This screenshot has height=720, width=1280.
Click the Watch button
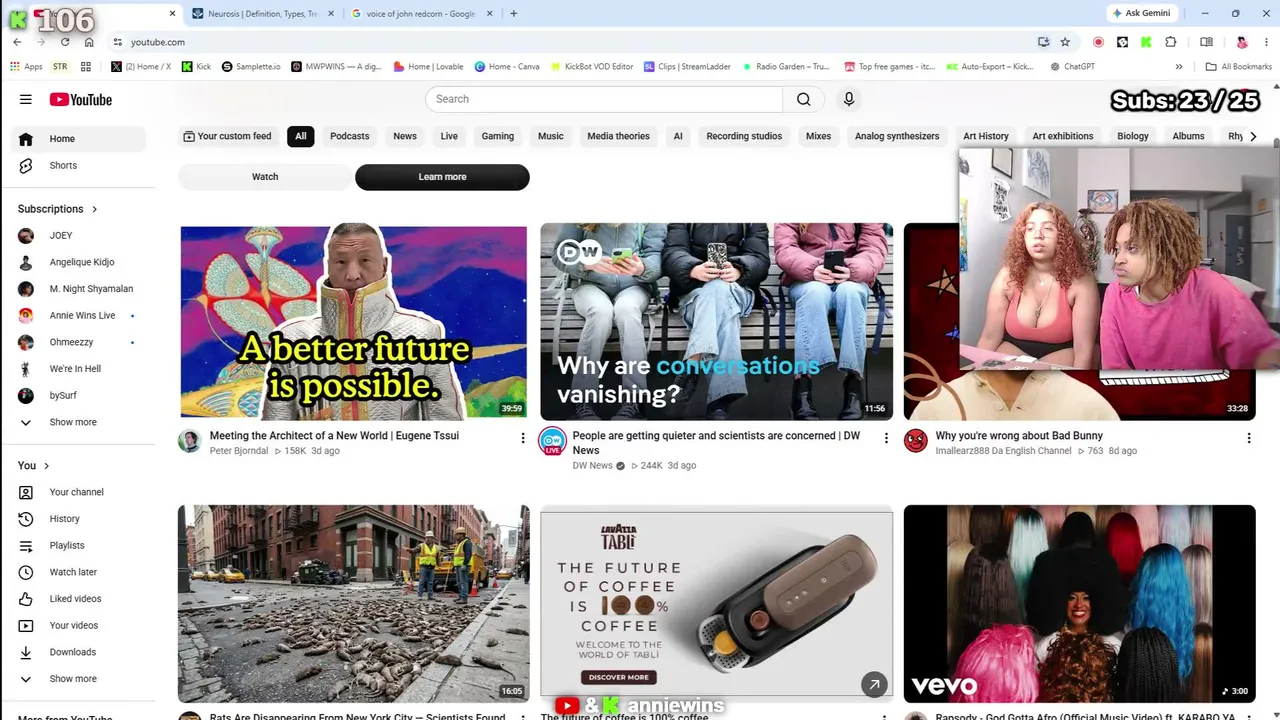[265, 177]
